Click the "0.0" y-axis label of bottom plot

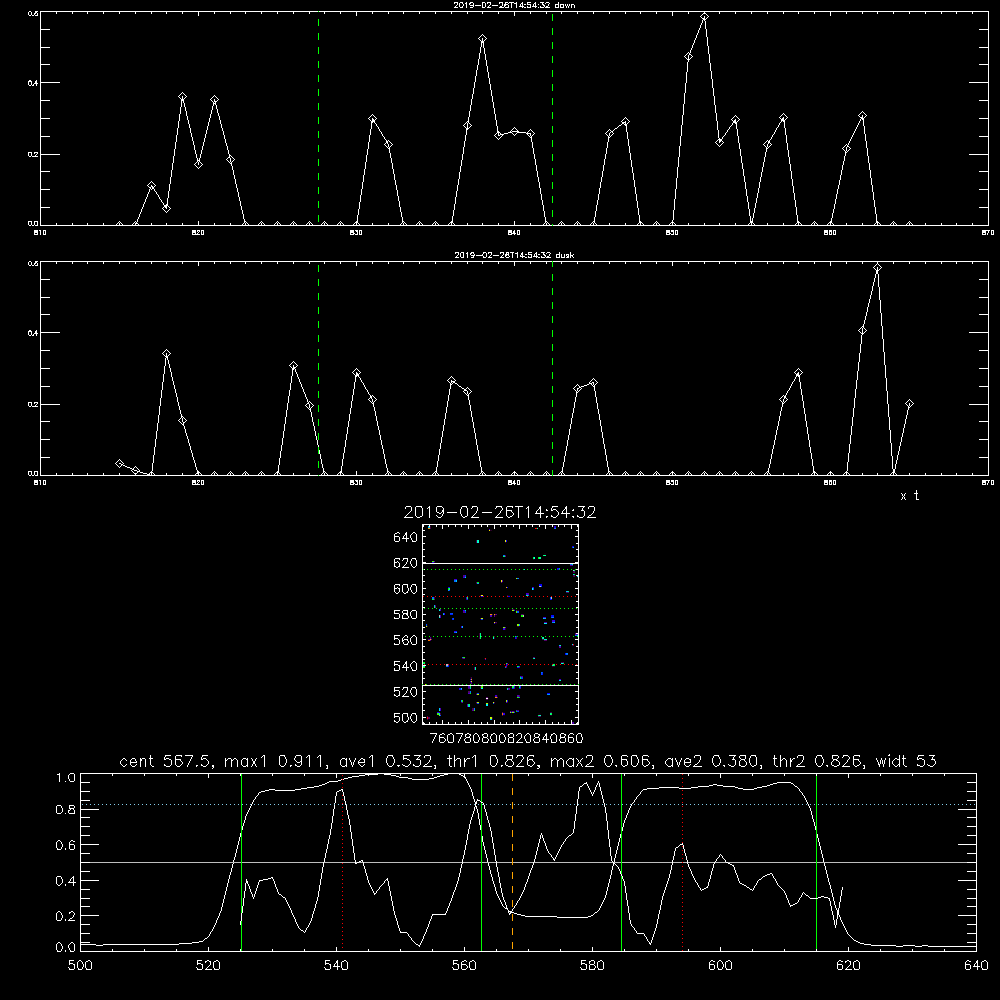(x=66, y=947)
